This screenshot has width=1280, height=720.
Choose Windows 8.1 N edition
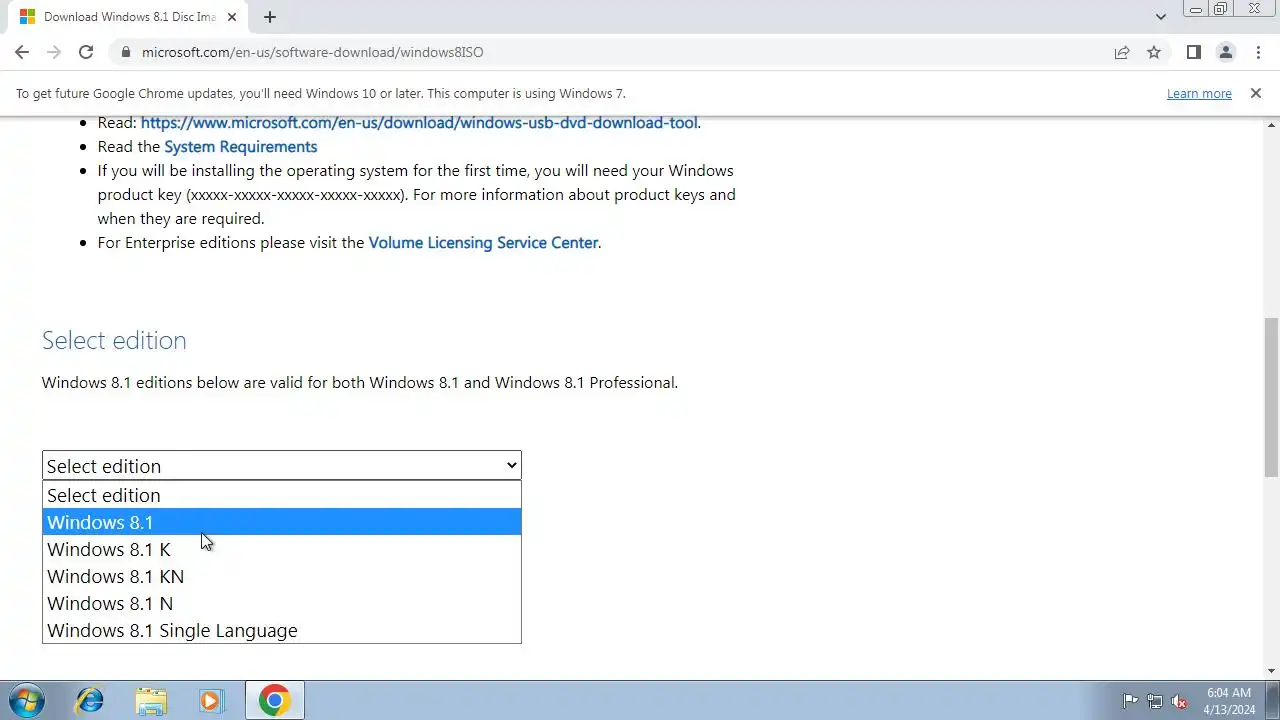point(281,603)
